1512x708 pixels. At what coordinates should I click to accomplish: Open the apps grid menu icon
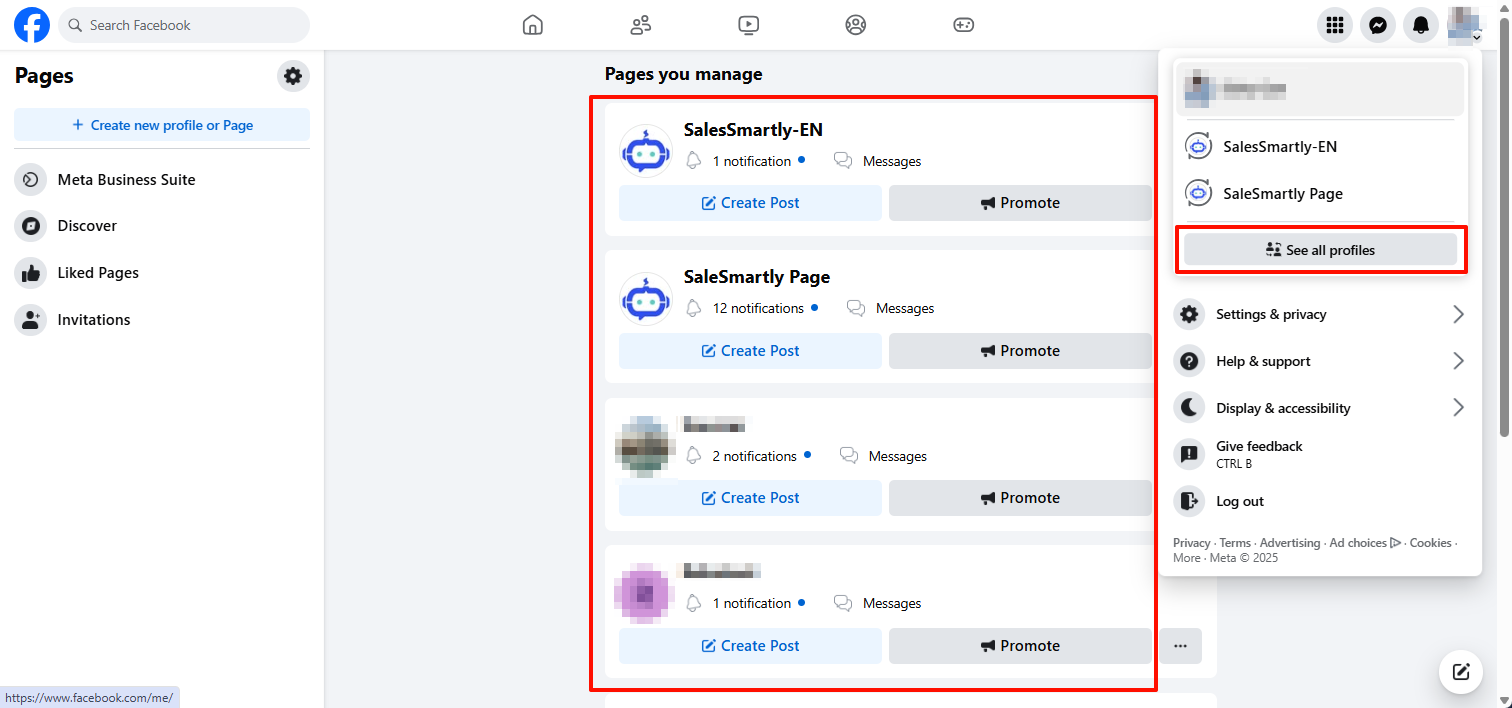click(1334, 25)
